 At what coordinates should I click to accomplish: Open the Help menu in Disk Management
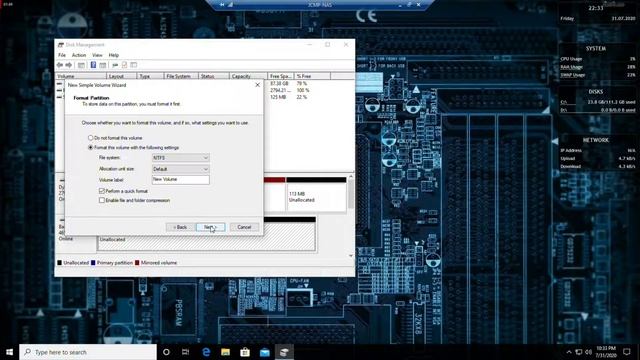[x=113, y=55]
